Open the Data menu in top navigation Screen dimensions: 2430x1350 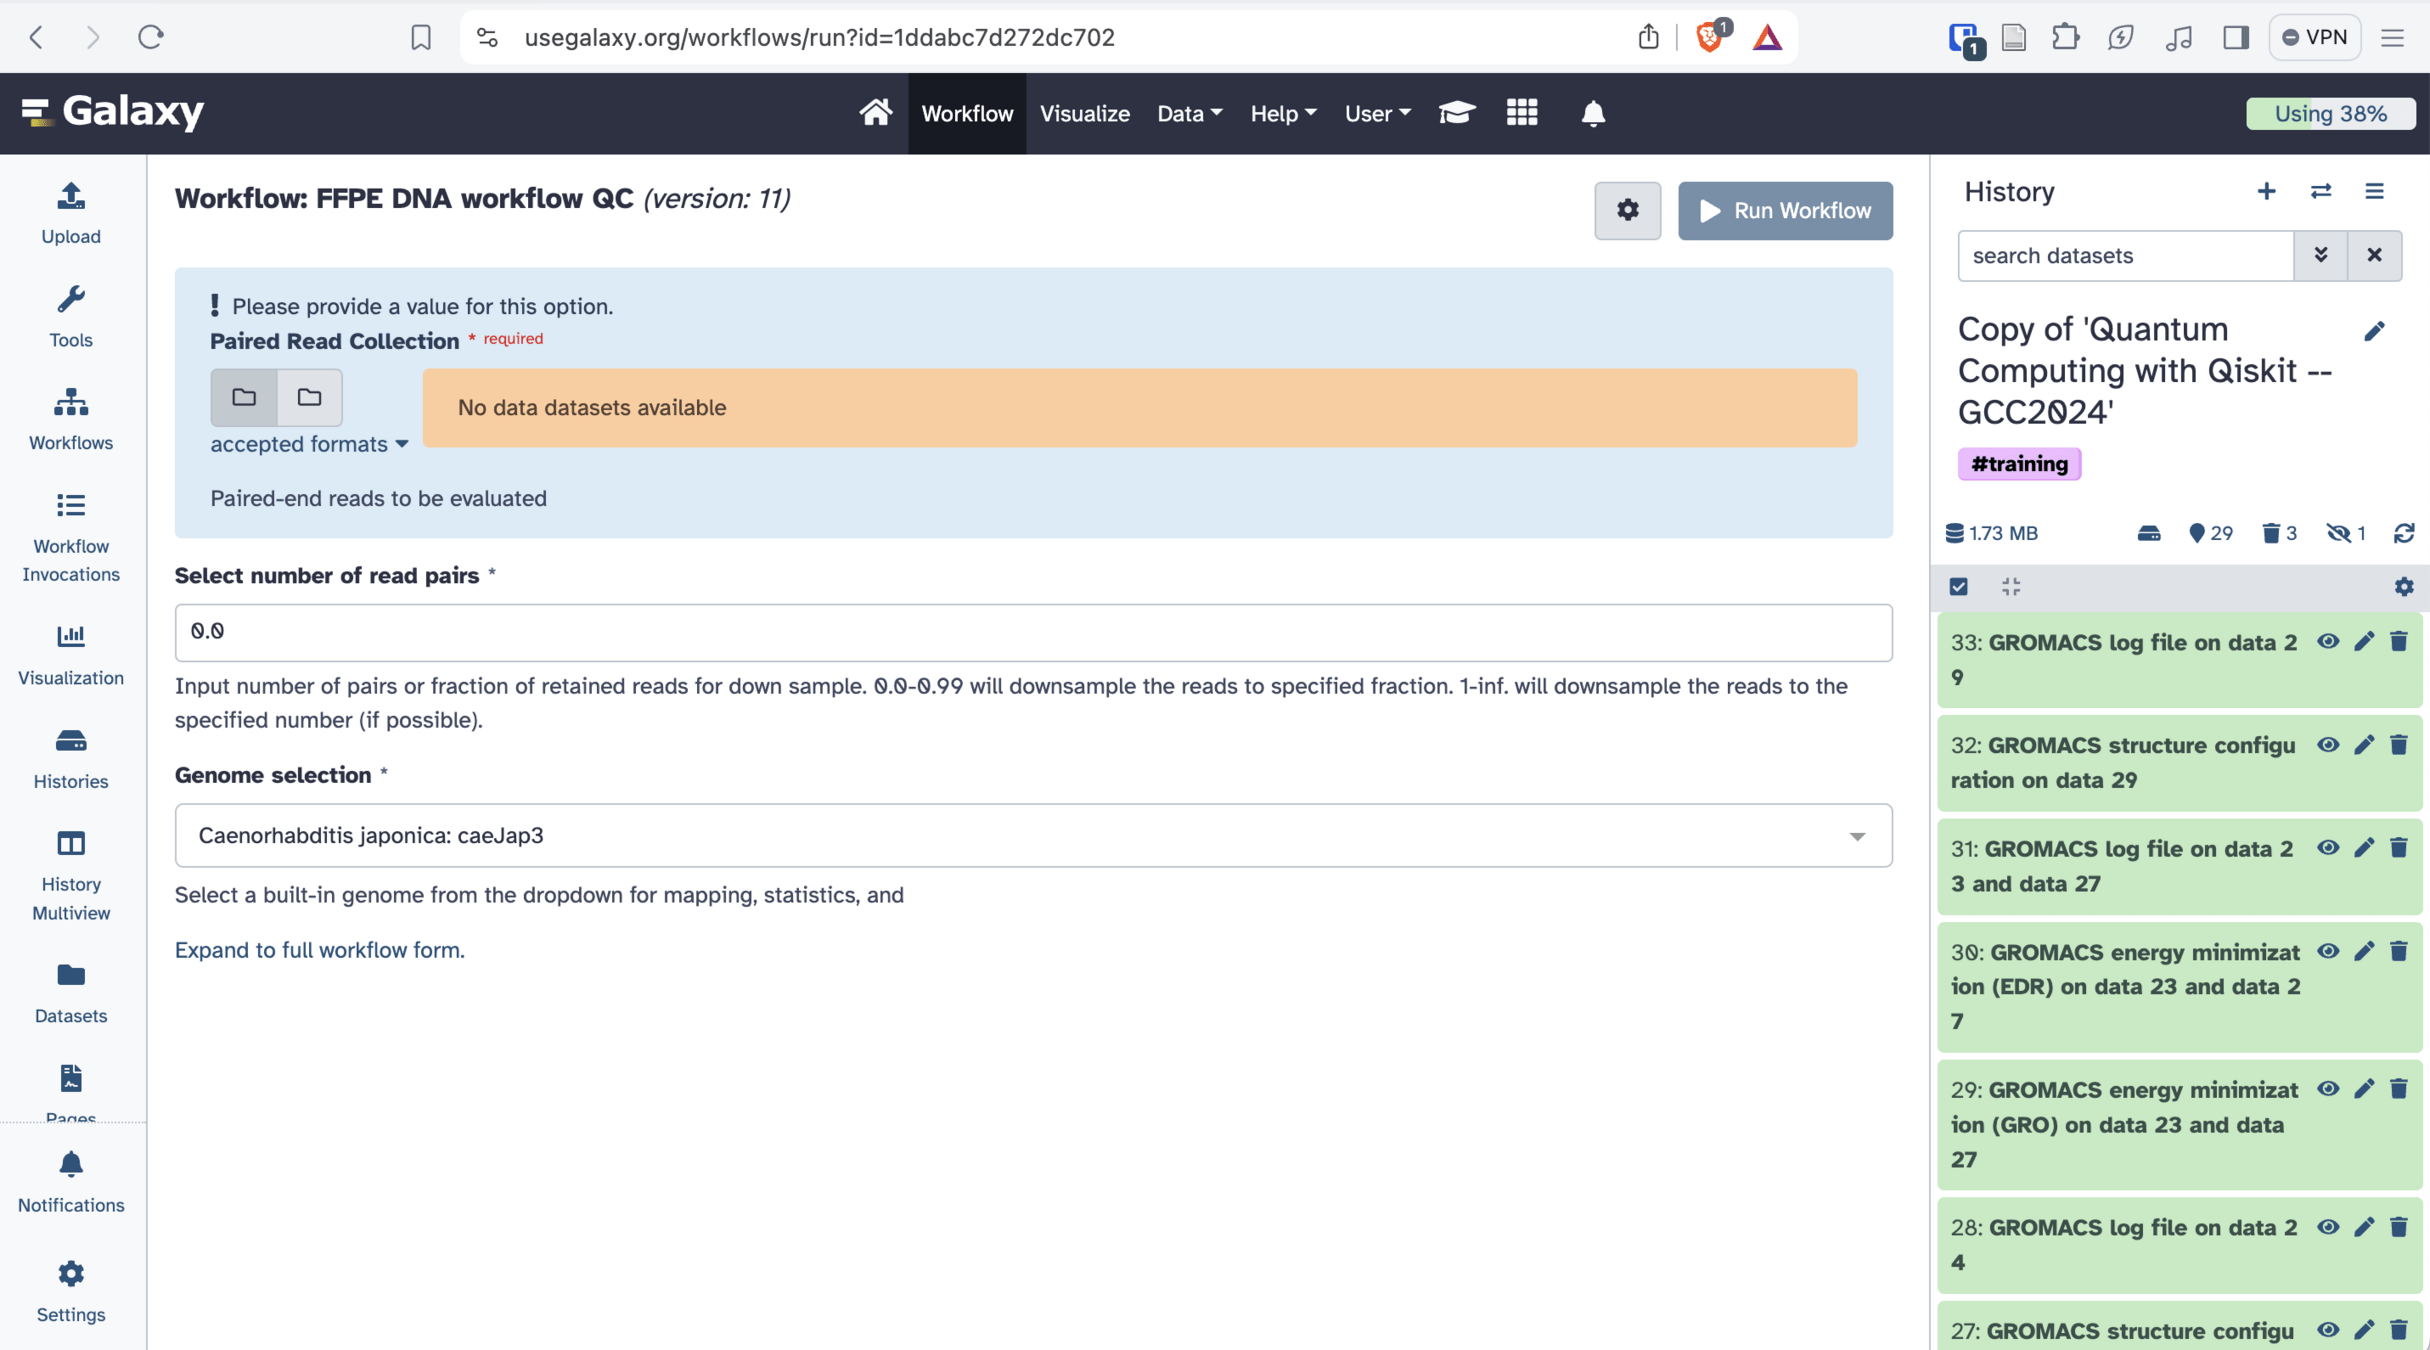coord(1189,113)
